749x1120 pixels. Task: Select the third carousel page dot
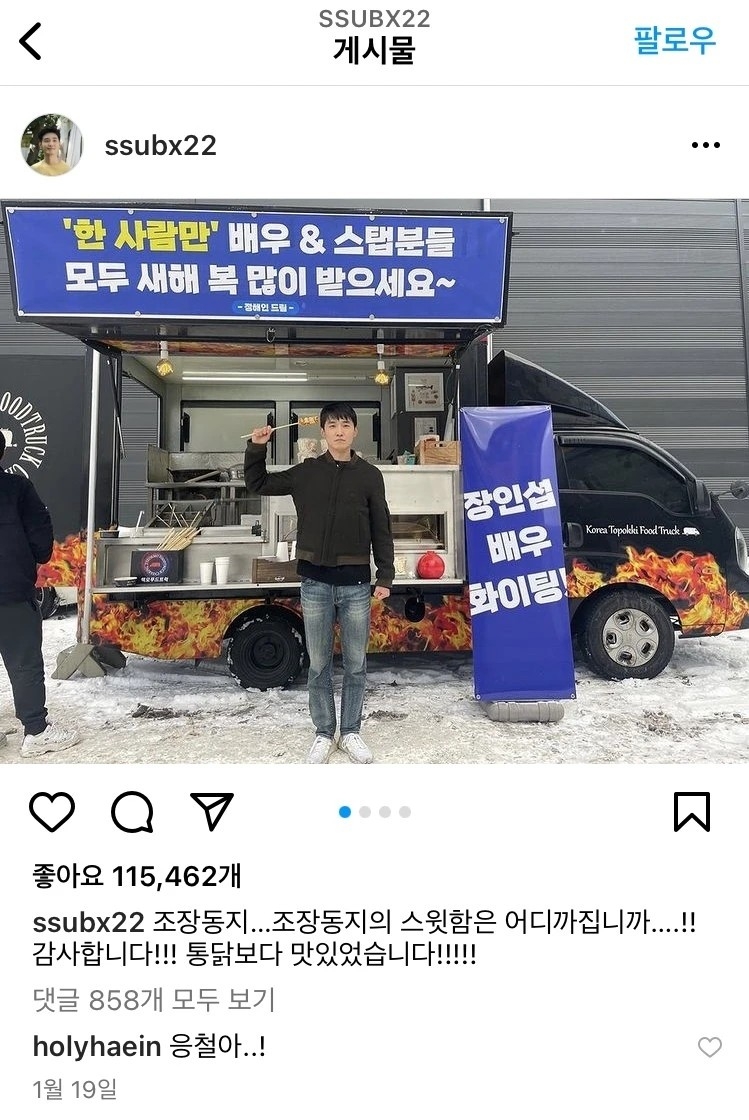tap(385, 812)
